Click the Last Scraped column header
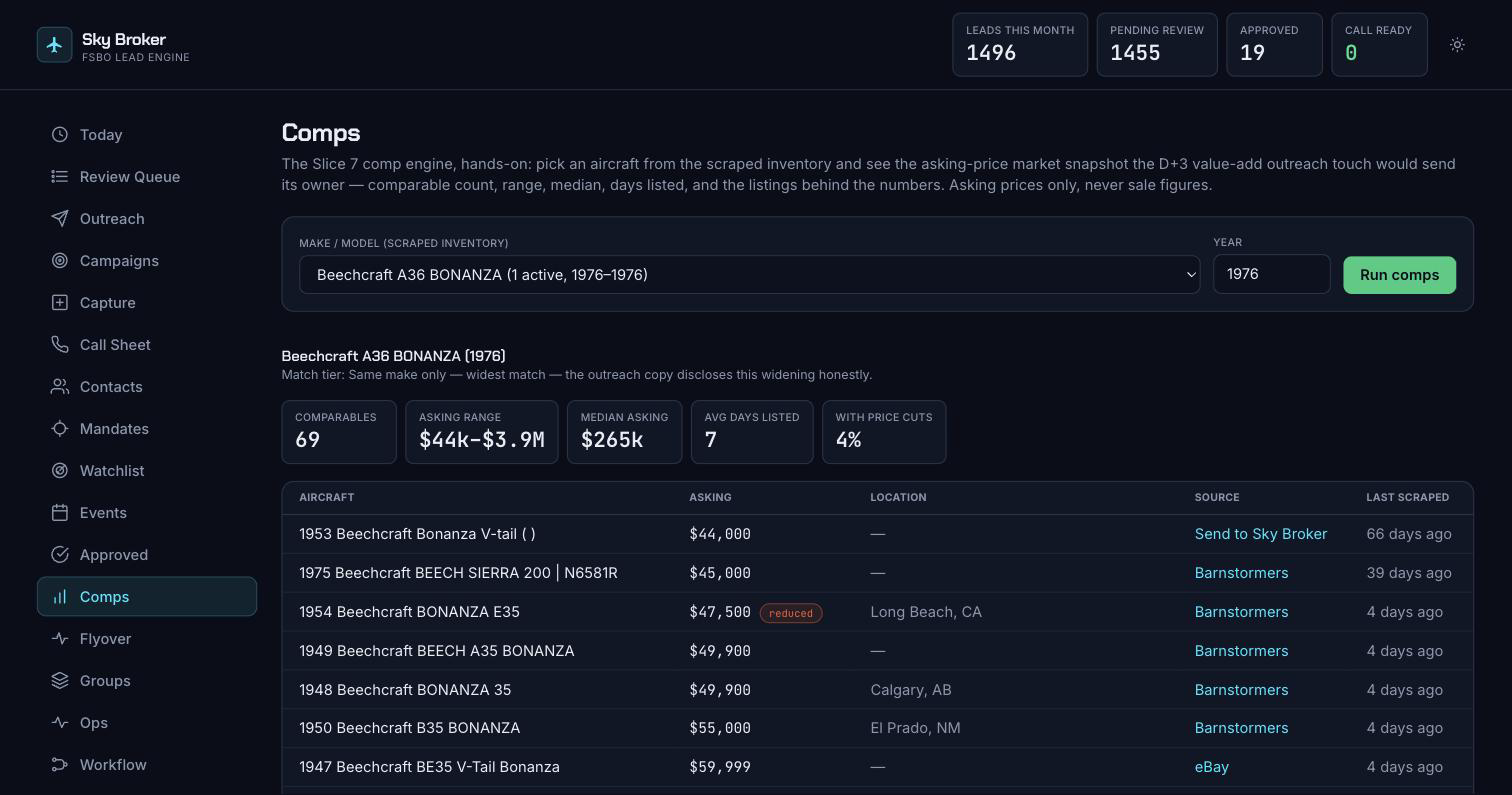This screenshot has height=795, width=1512. click(x=1407, y=497)
